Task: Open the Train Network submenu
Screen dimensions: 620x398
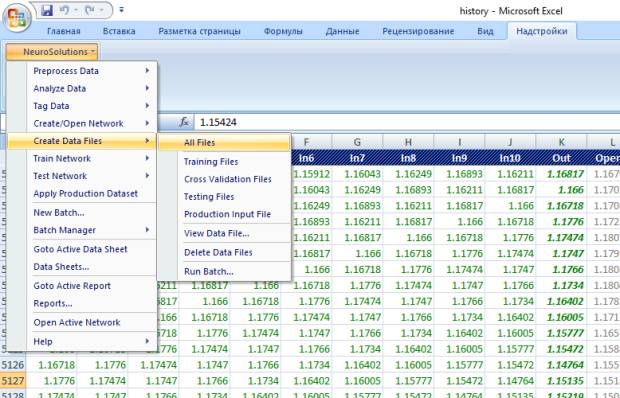Action: (x=82, y=158)
